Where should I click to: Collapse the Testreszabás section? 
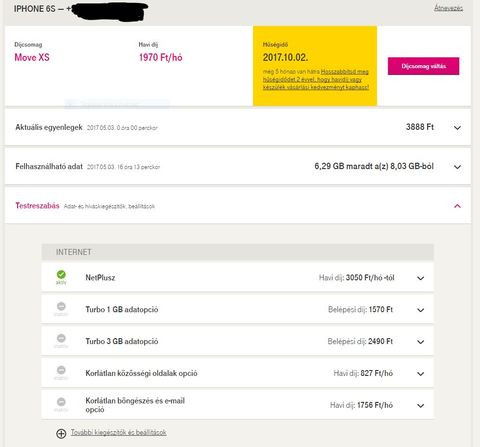tap(457, 206)
